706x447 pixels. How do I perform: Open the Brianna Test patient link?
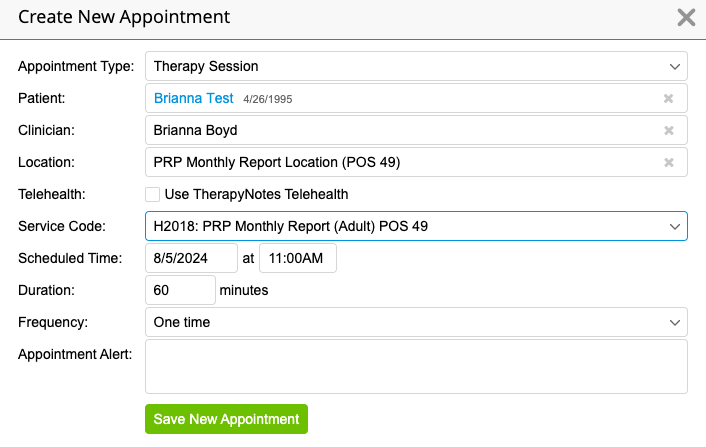coord(194,99)
